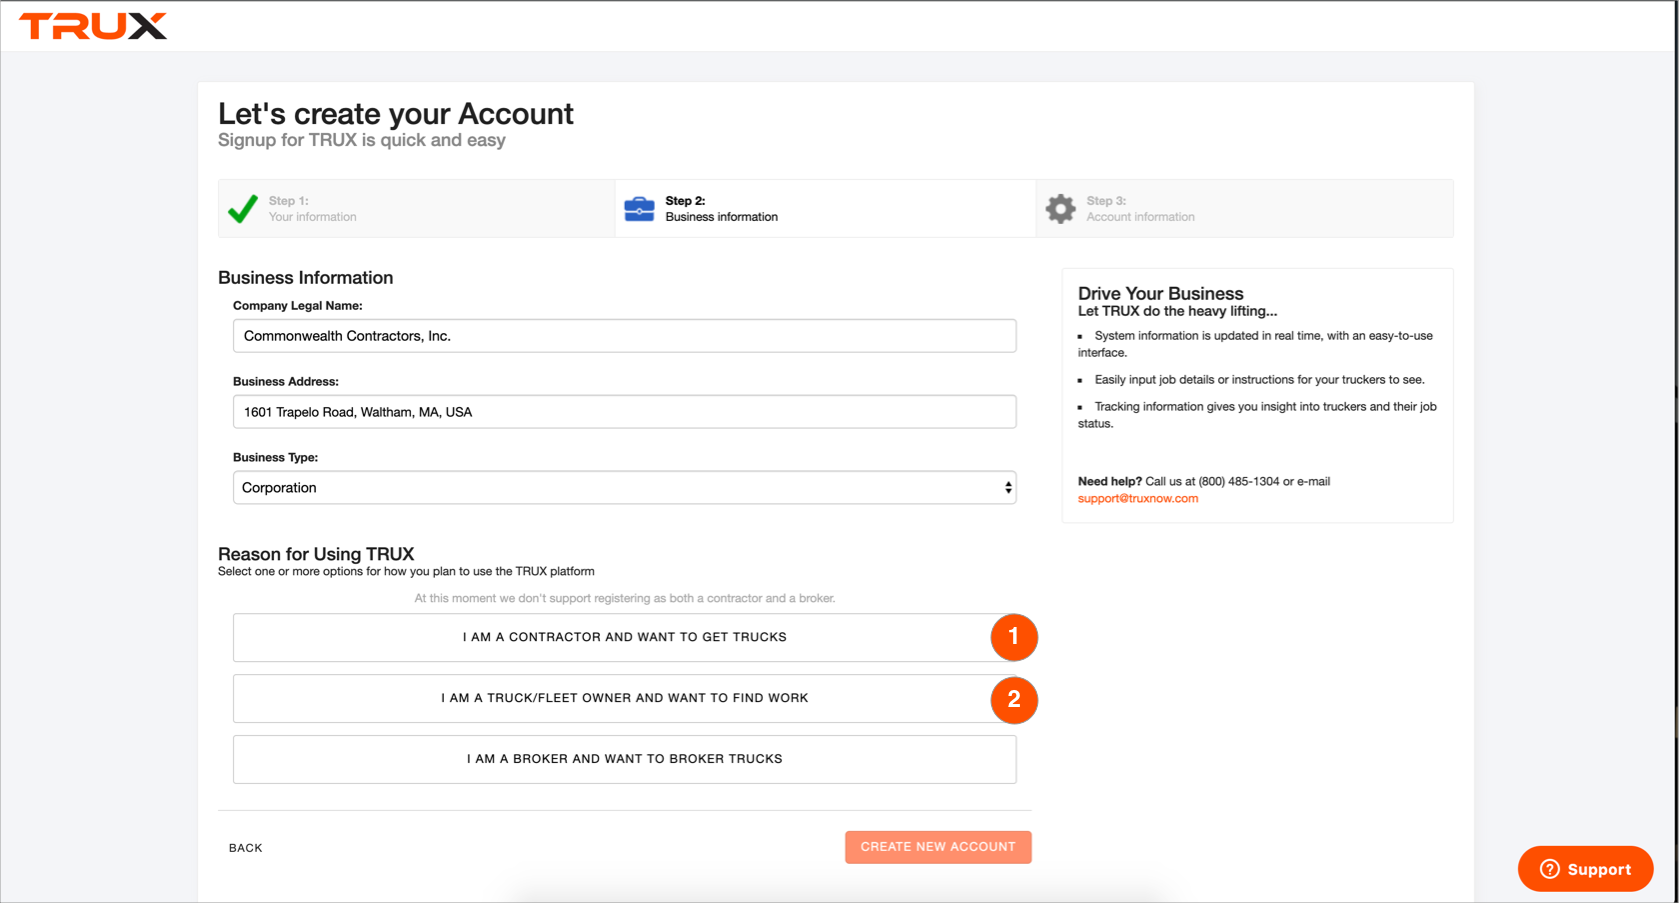Click Create New Account button

pyautogui.click(x=938, y=847)
